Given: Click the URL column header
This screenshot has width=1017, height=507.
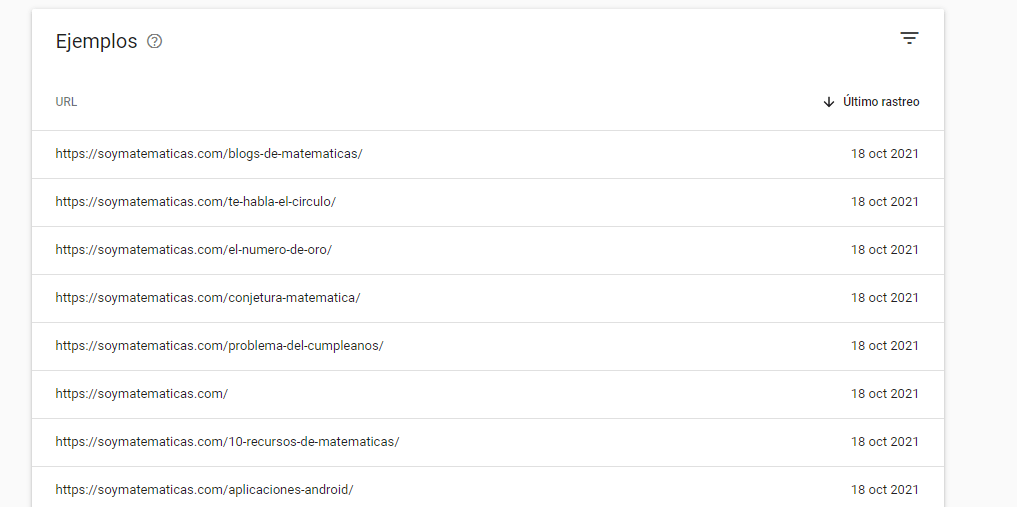Looking at the screenshot, I should 66,102.
